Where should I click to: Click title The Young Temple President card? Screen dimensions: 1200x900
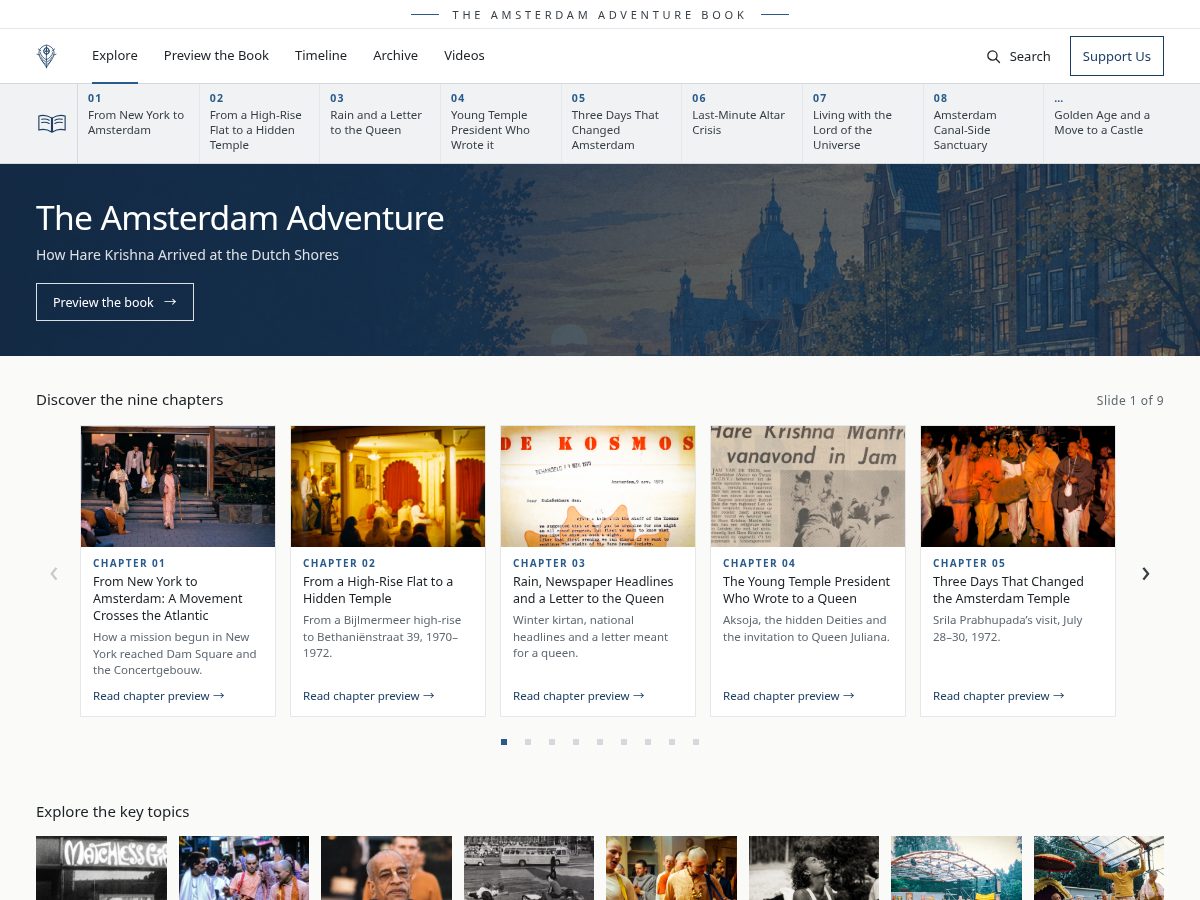click(806, 590)
